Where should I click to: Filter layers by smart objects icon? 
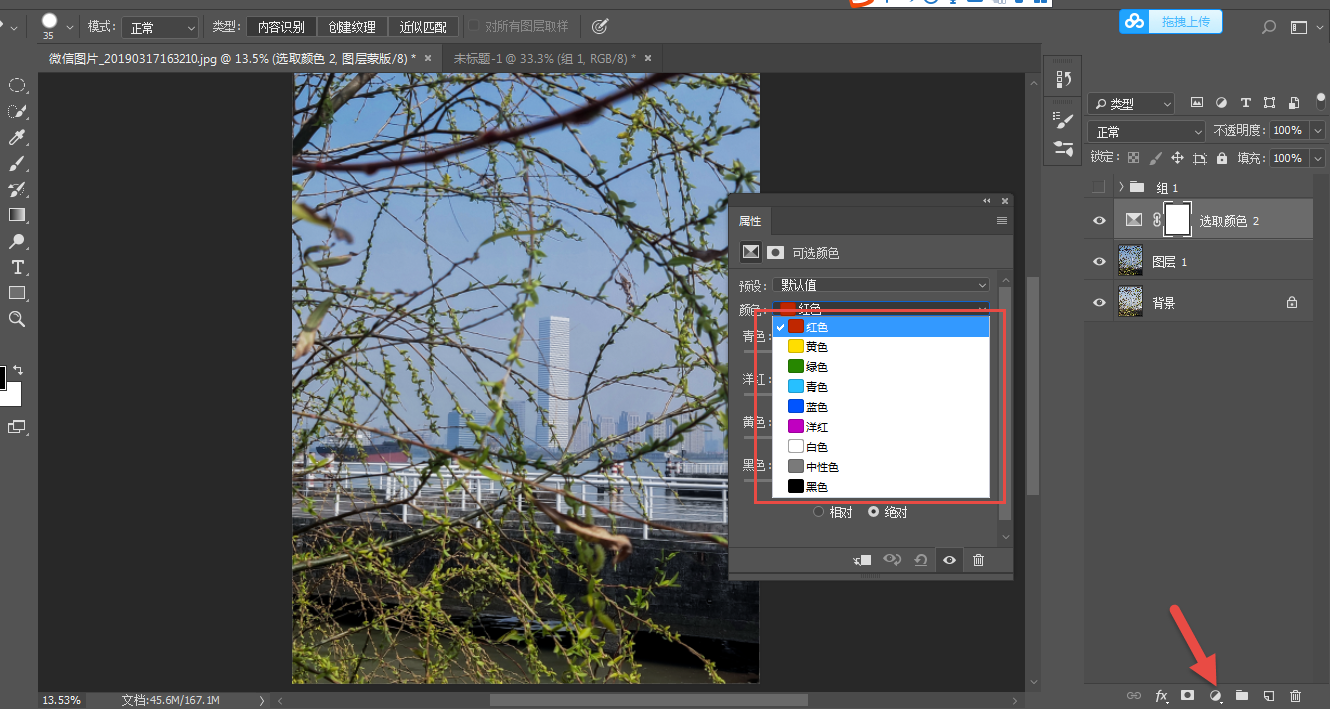click(1295, 103)
